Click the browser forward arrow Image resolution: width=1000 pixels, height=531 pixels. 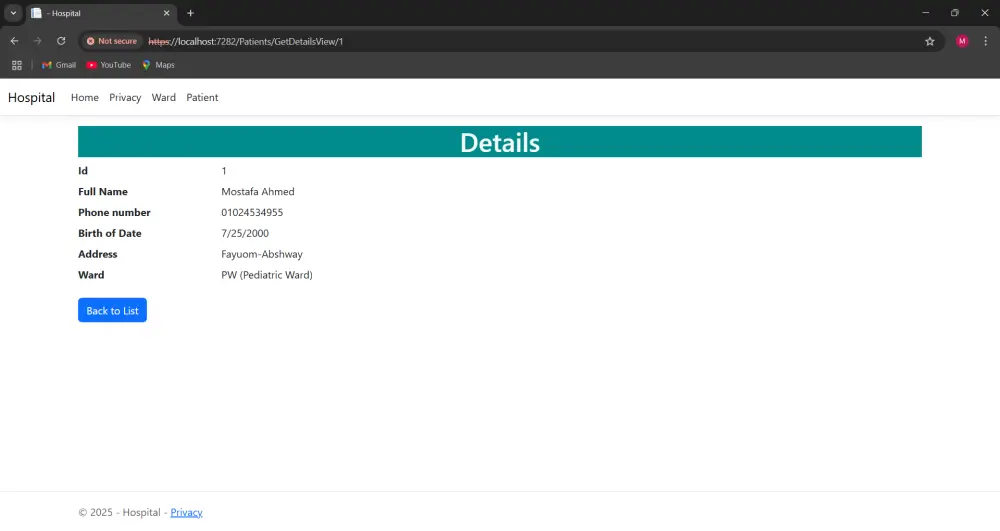(38, 41)
